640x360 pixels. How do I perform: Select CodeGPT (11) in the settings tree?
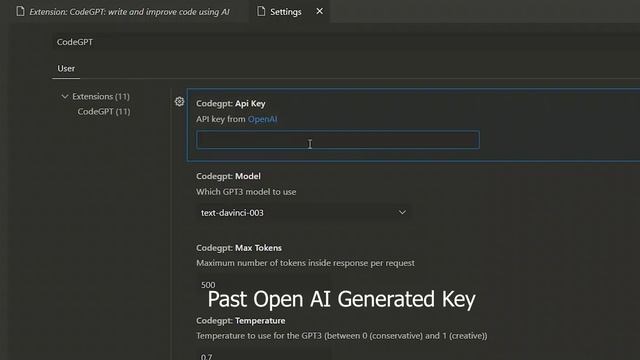104,111
